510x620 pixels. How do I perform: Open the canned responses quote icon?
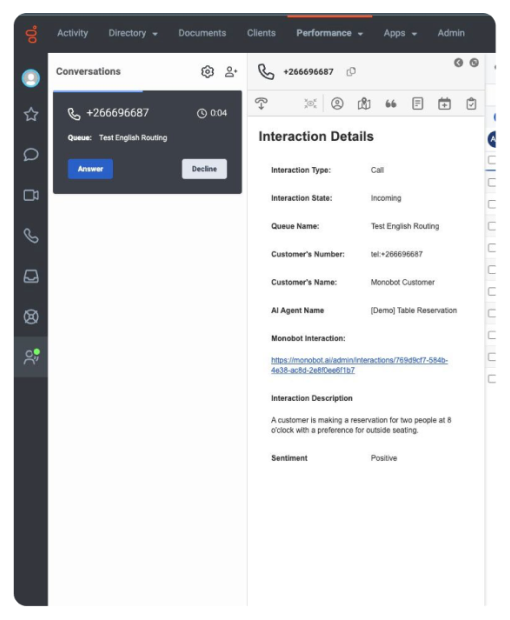click(x=391, y=104)
